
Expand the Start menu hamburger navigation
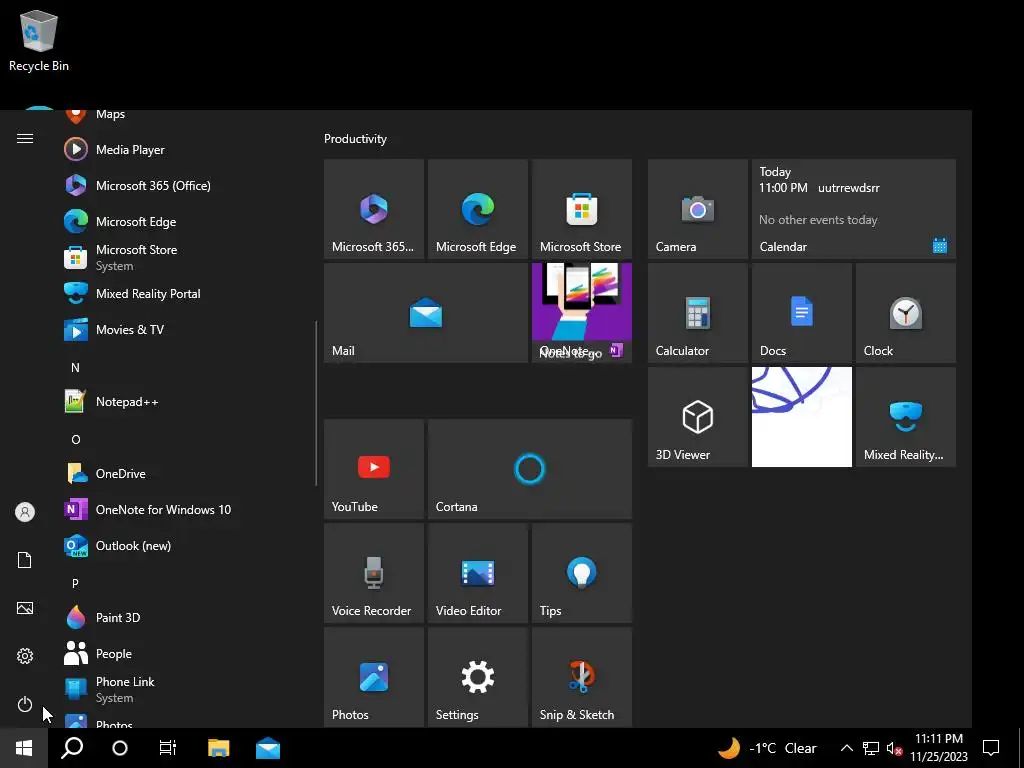tap(25, 138)
